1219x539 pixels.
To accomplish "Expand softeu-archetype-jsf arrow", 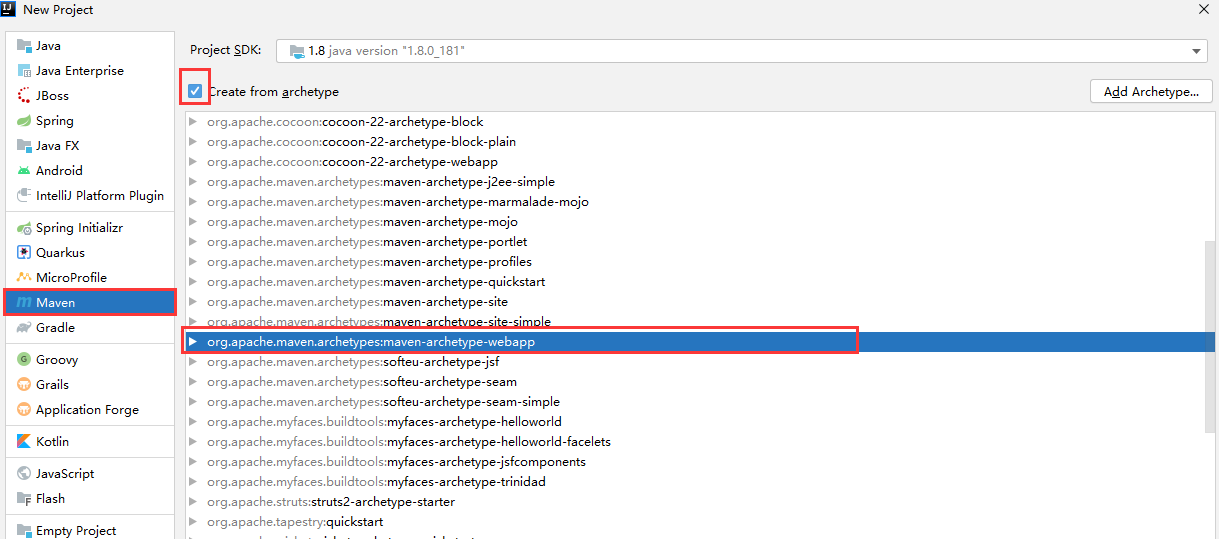I will [193, 362].
